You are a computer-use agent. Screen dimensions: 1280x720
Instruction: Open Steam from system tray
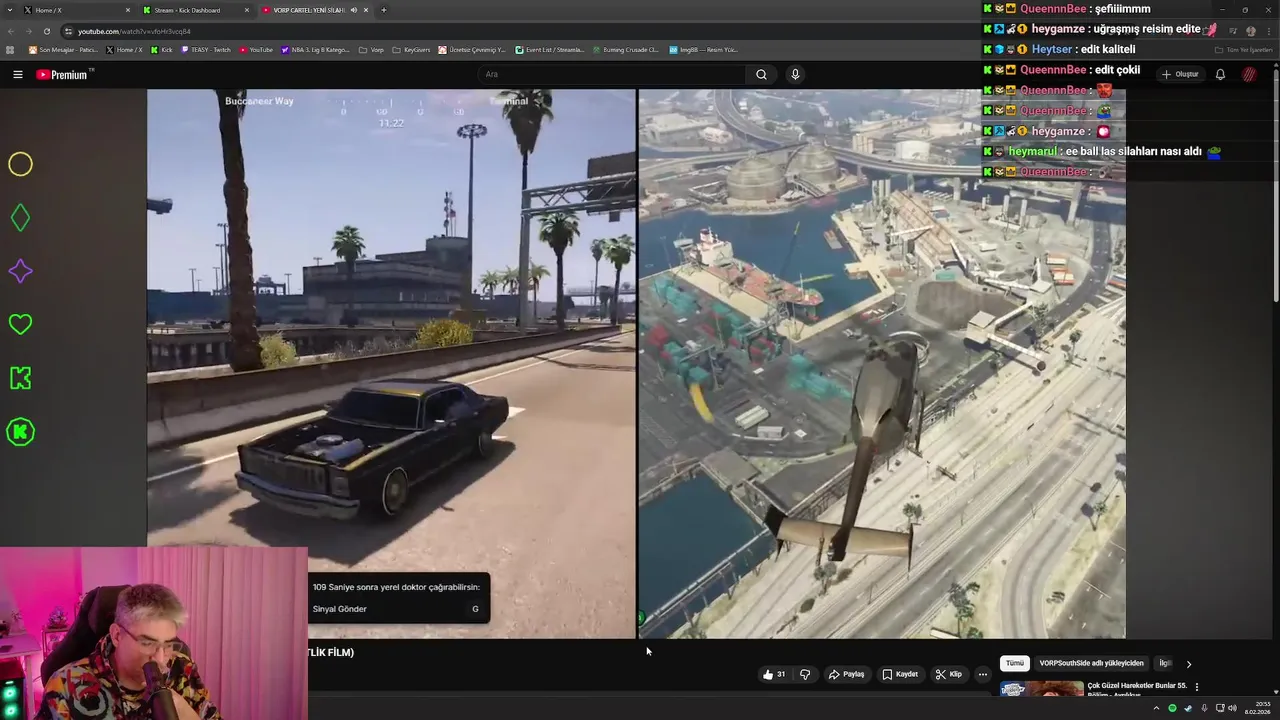tap(1187, 708)
